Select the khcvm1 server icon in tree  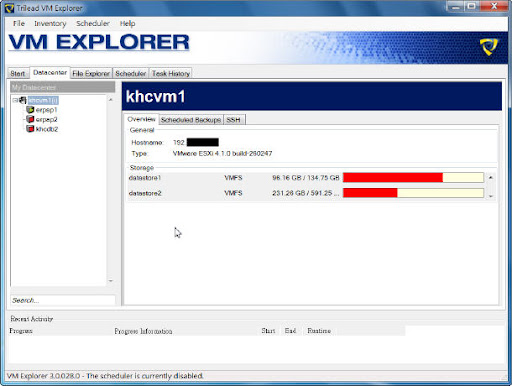point(22,100)
